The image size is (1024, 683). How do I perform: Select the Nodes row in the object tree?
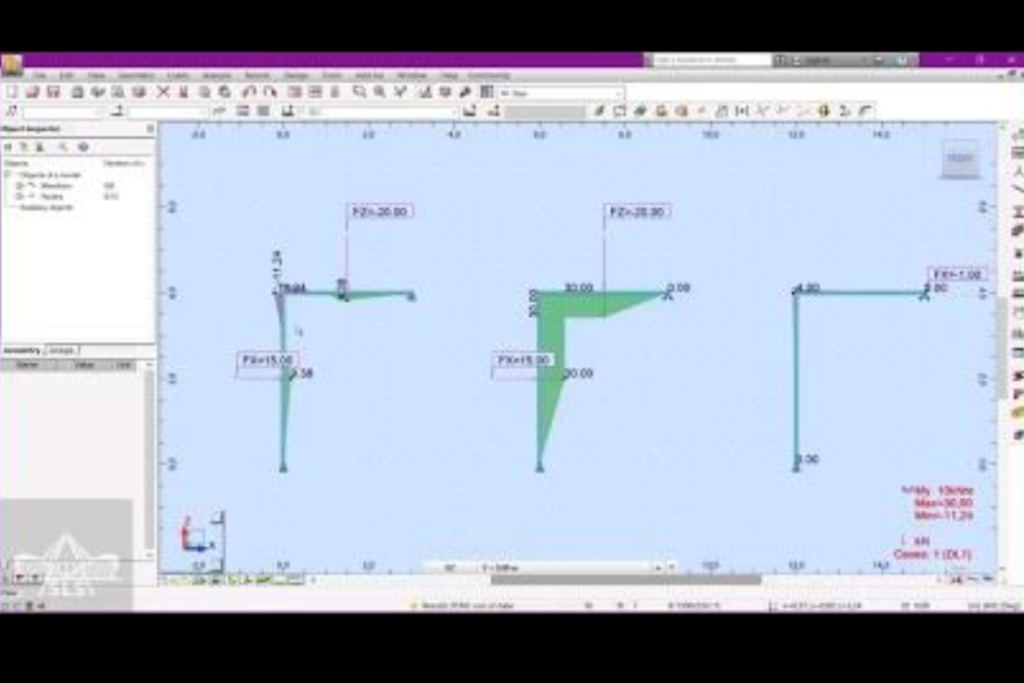coord(52,196)
